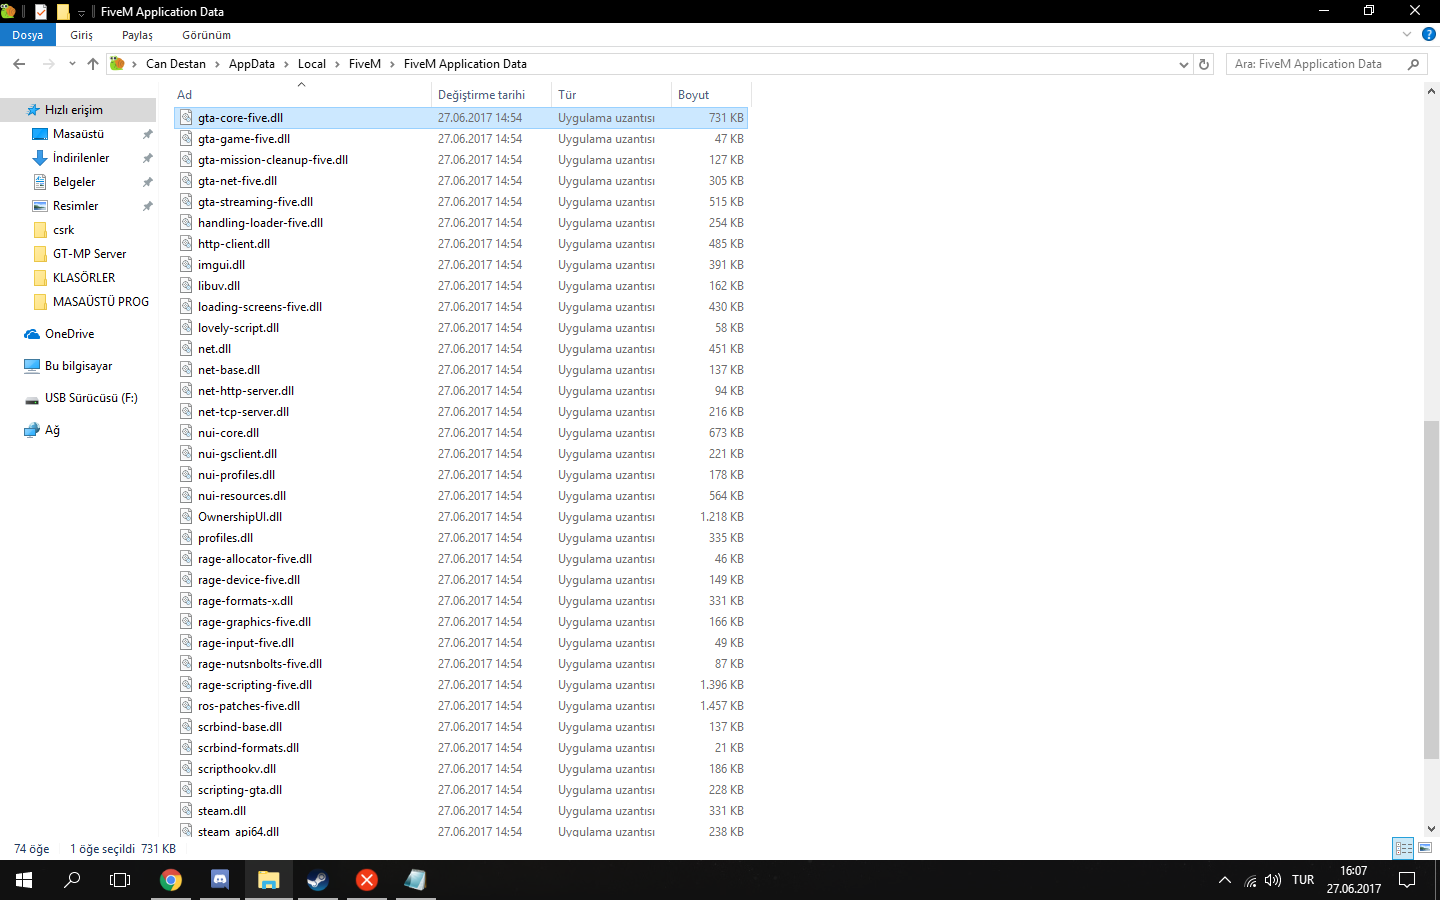Open taskbar search magnifier
Viewport: 1440px width, 900px height.
point(72,880)
